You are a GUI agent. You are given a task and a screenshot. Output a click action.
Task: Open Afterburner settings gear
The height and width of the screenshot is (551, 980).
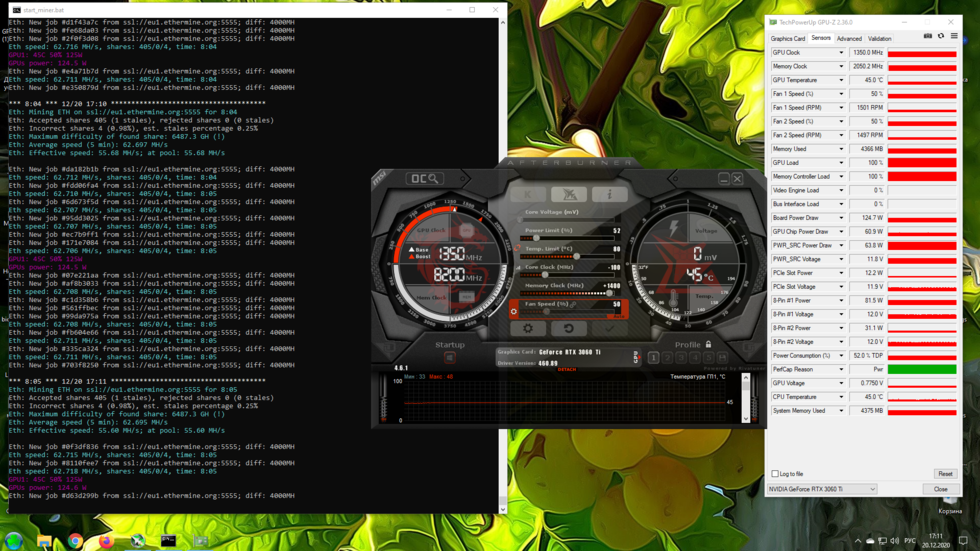click(528, 328)
